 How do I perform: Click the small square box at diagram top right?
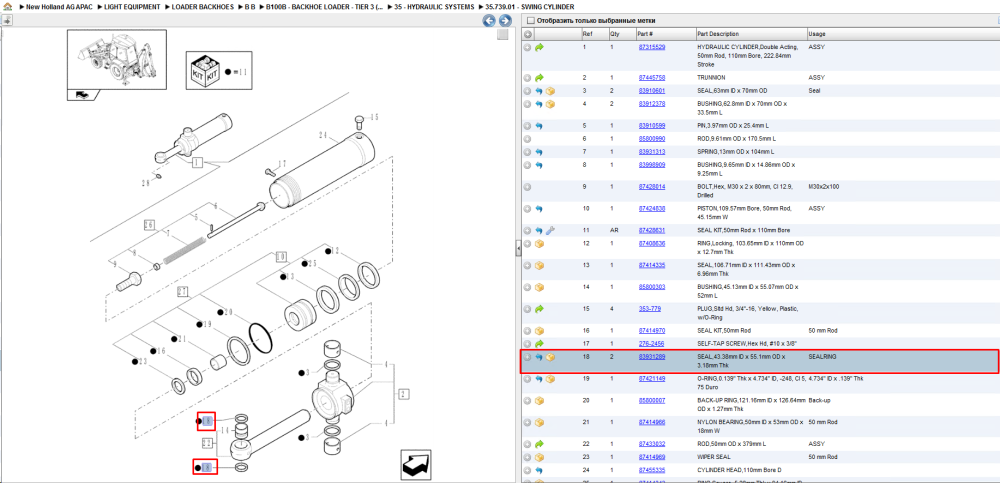pos(503,34)
